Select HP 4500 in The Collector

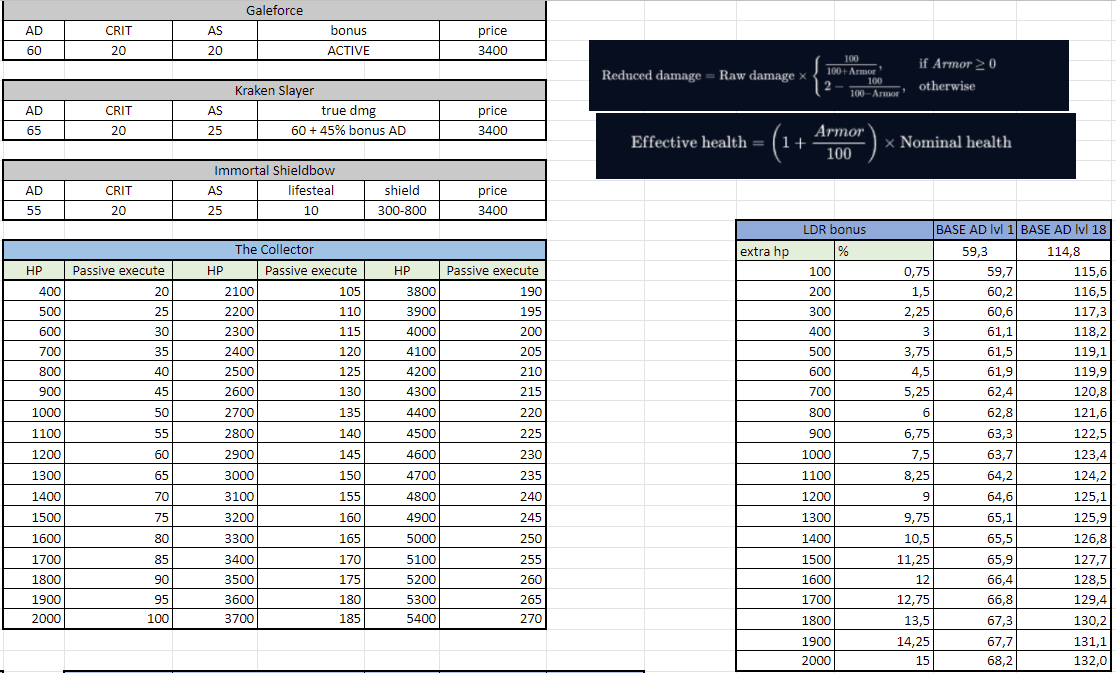(x=401, y=433)
